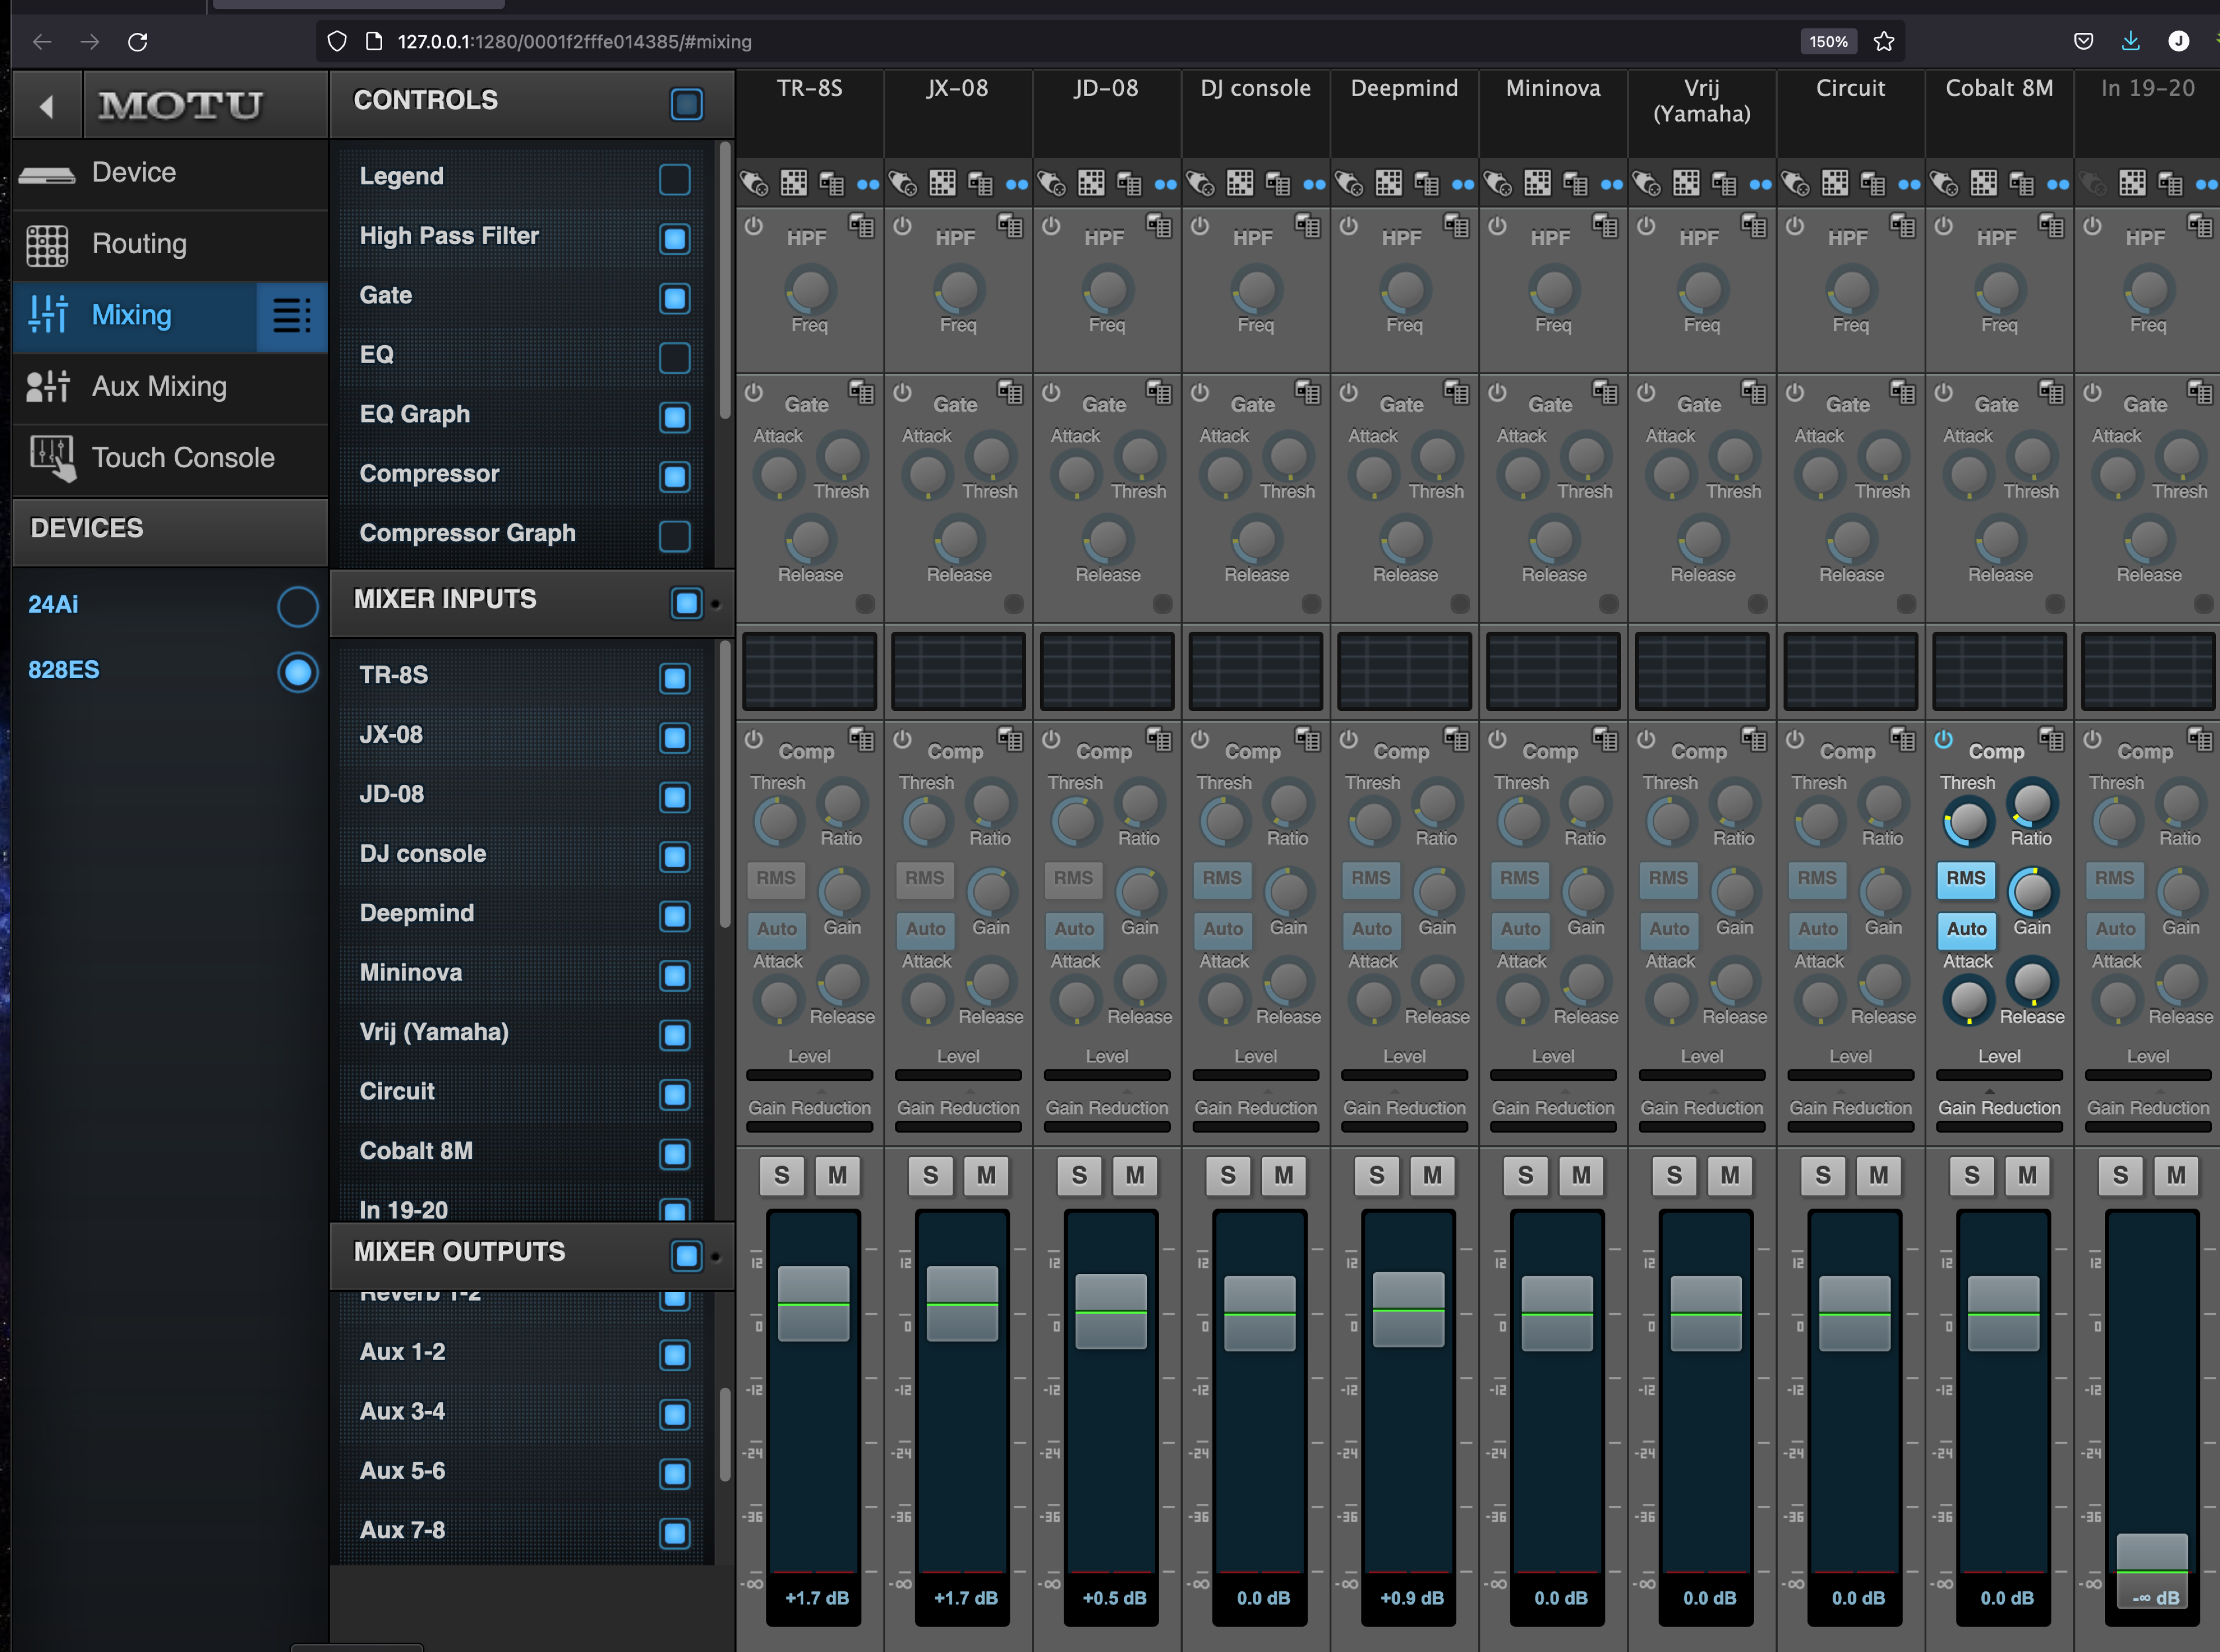Open HPF preset icon on TR-8S channel
This screenshot has width=2220, height=1652.
pyautogui.click(x=861, y=226)
